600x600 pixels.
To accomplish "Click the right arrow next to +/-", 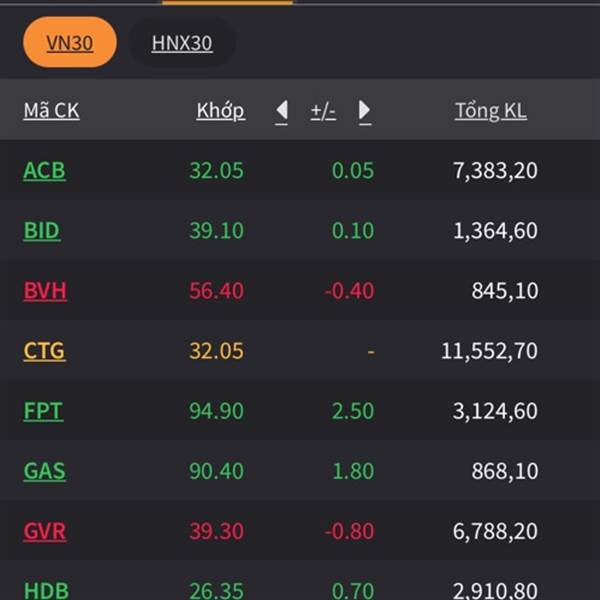I will pos(365,111).
